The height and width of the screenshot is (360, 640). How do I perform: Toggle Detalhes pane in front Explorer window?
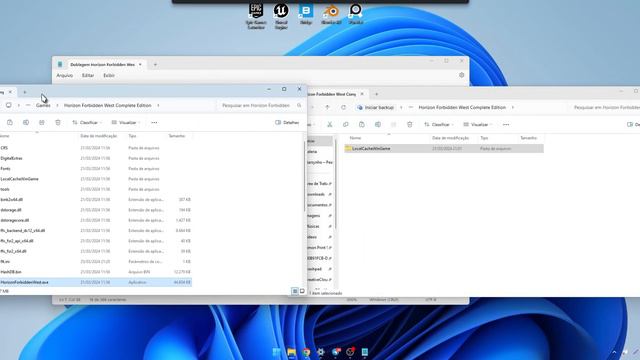tap(287, 122)
